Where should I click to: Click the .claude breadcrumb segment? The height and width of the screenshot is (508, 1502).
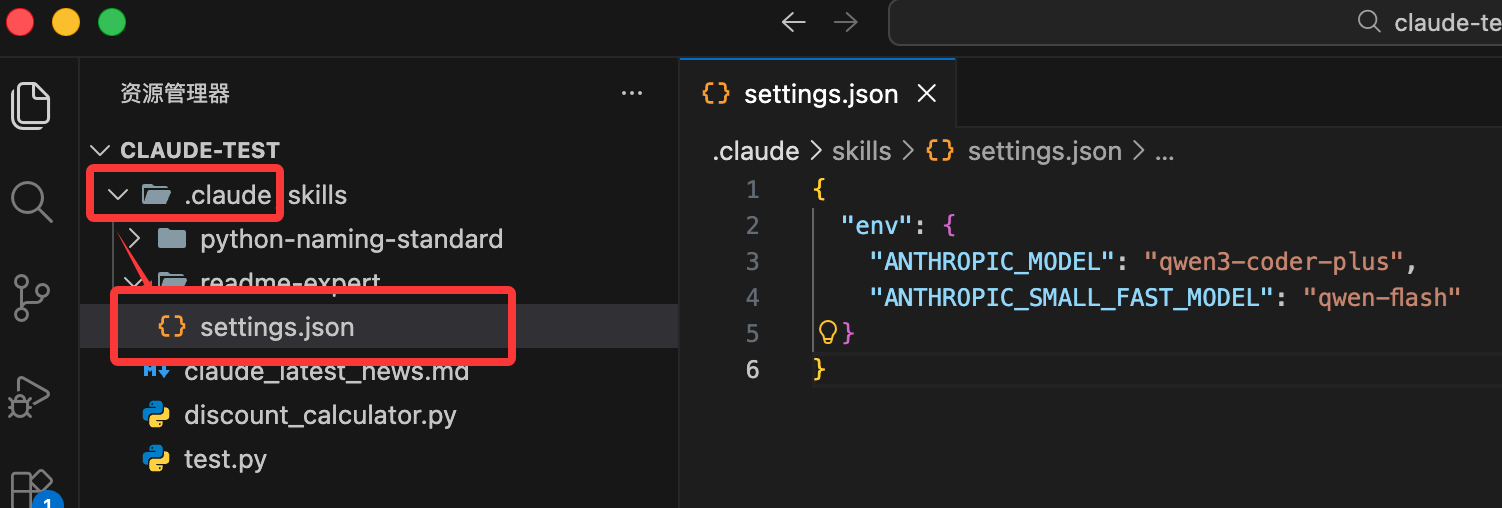[x=755, y=151]
